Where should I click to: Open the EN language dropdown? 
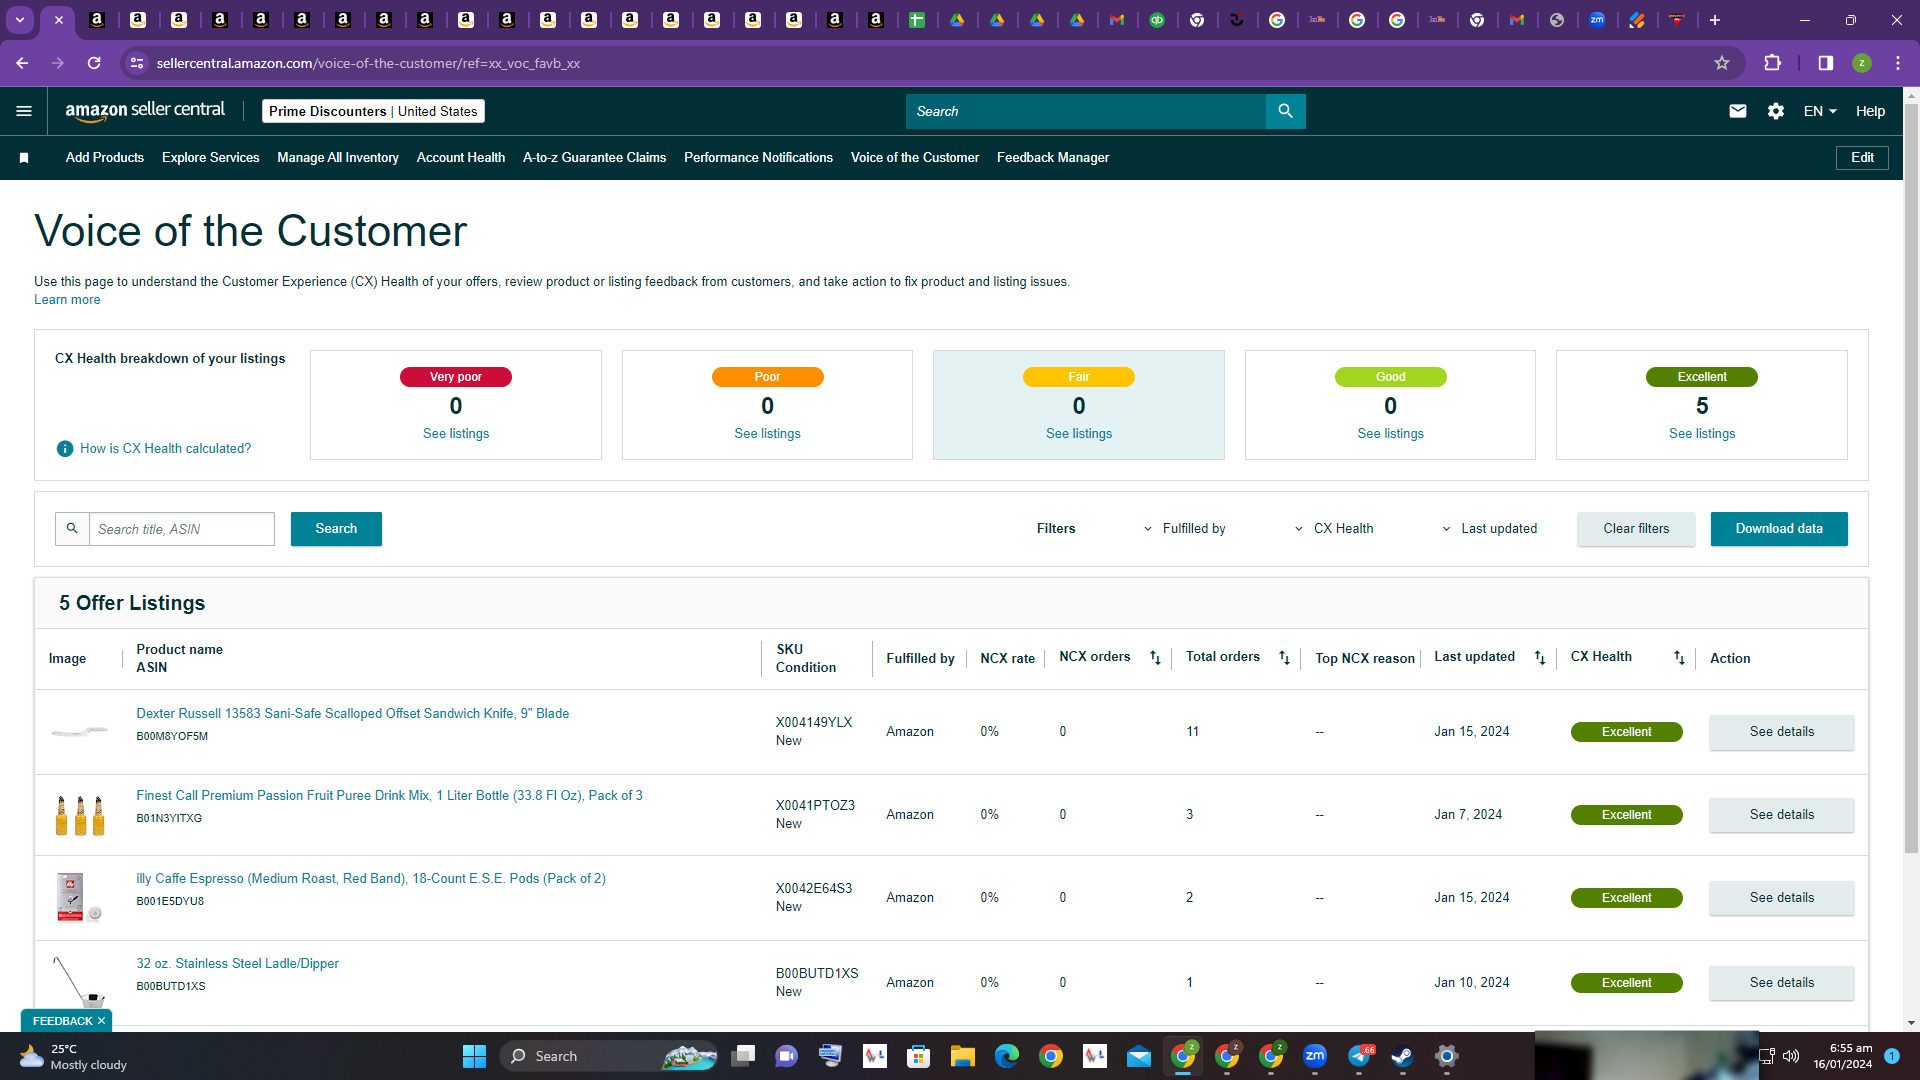(1820, 111)
